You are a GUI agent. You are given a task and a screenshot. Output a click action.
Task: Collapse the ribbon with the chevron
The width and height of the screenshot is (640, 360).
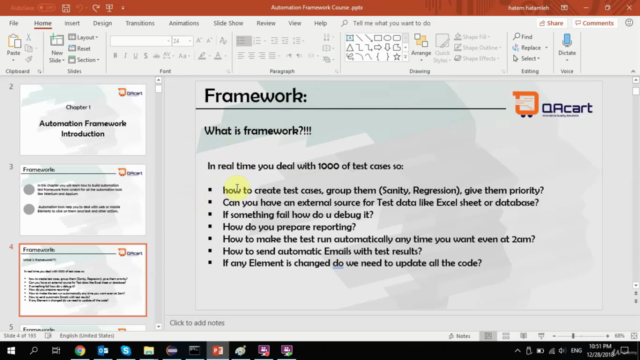(x=633, y=71)
